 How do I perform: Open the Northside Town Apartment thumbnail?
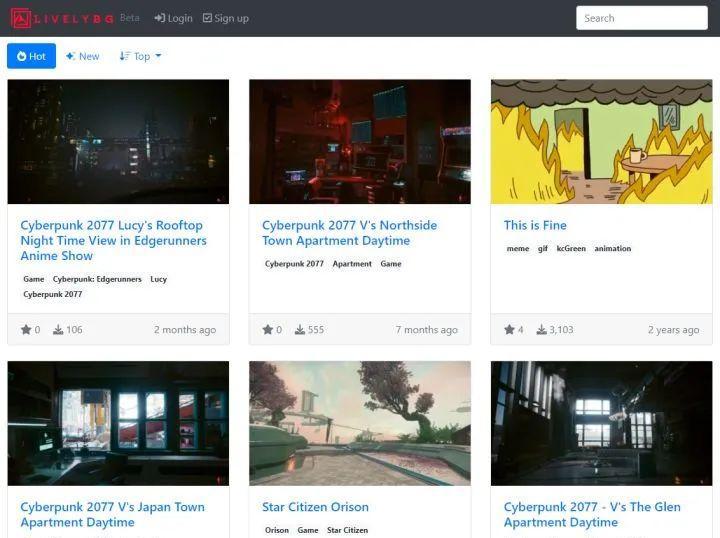tap(360, 141)
